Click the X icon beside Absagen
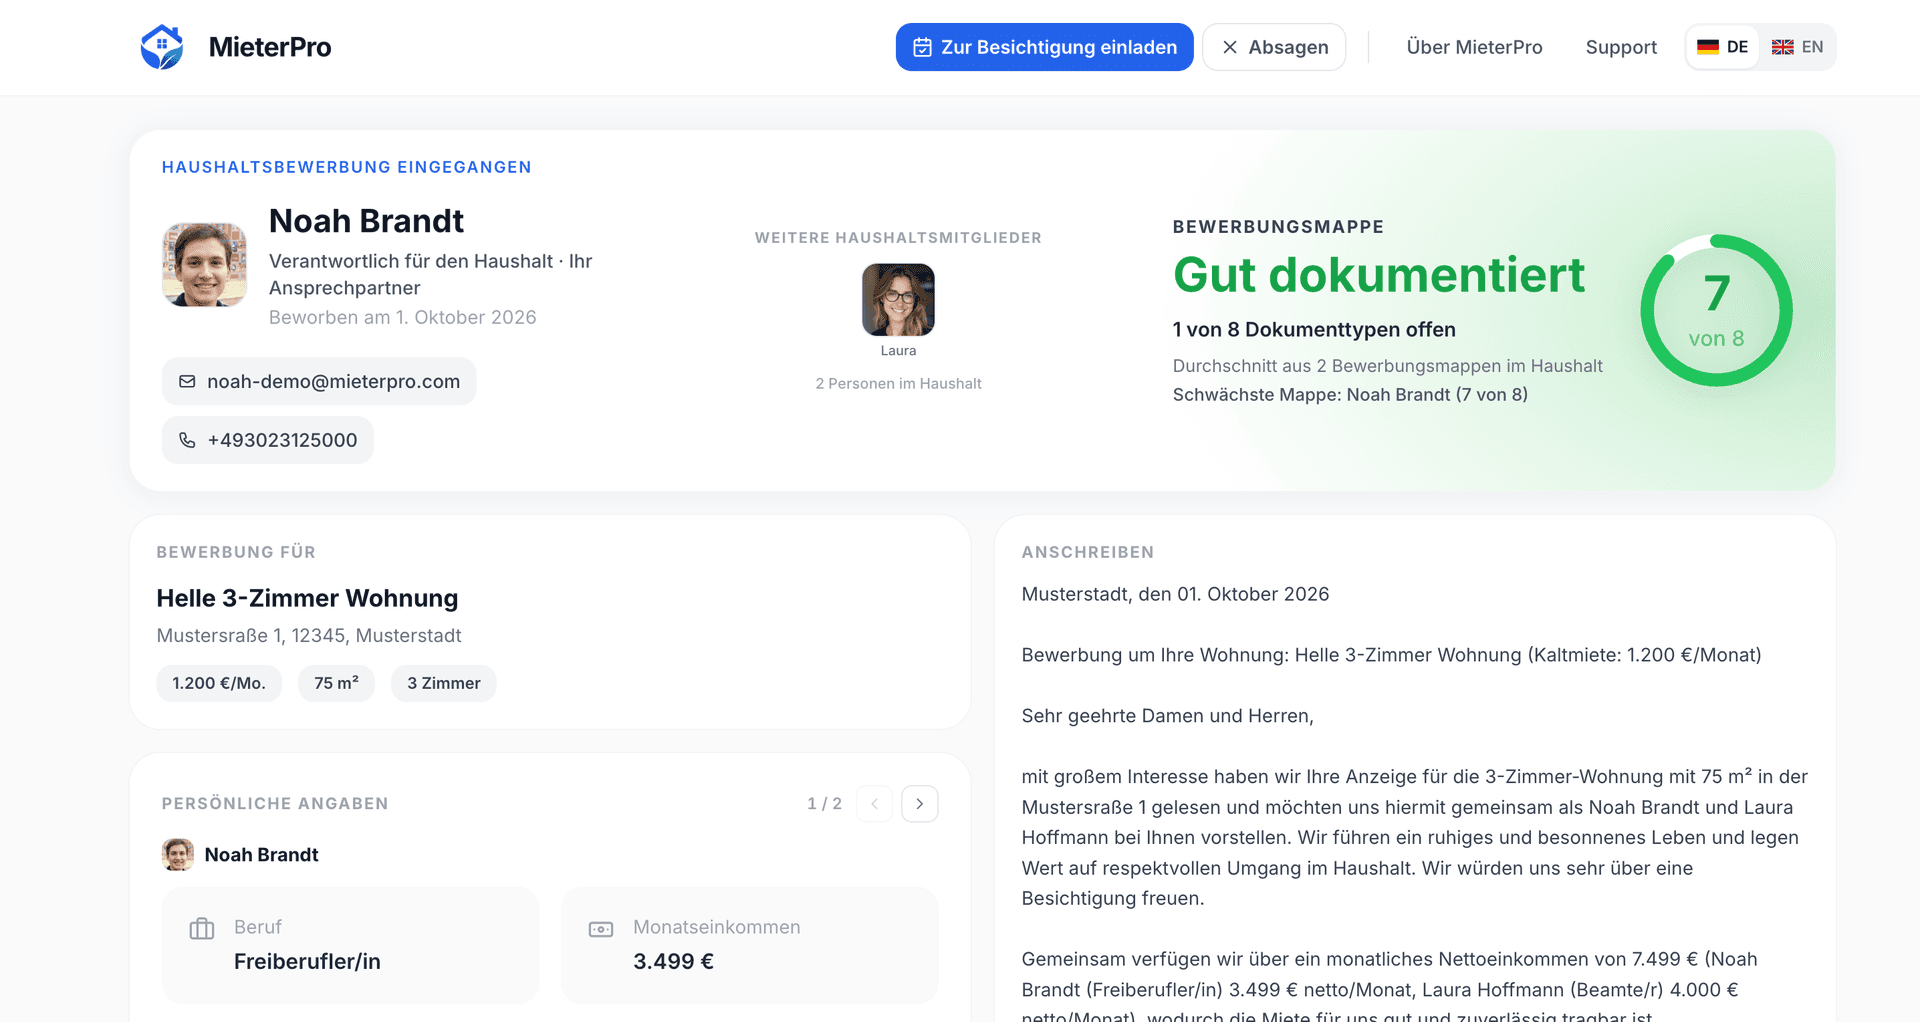This screenshot has height=1022, width=1920. point(1230,47)
